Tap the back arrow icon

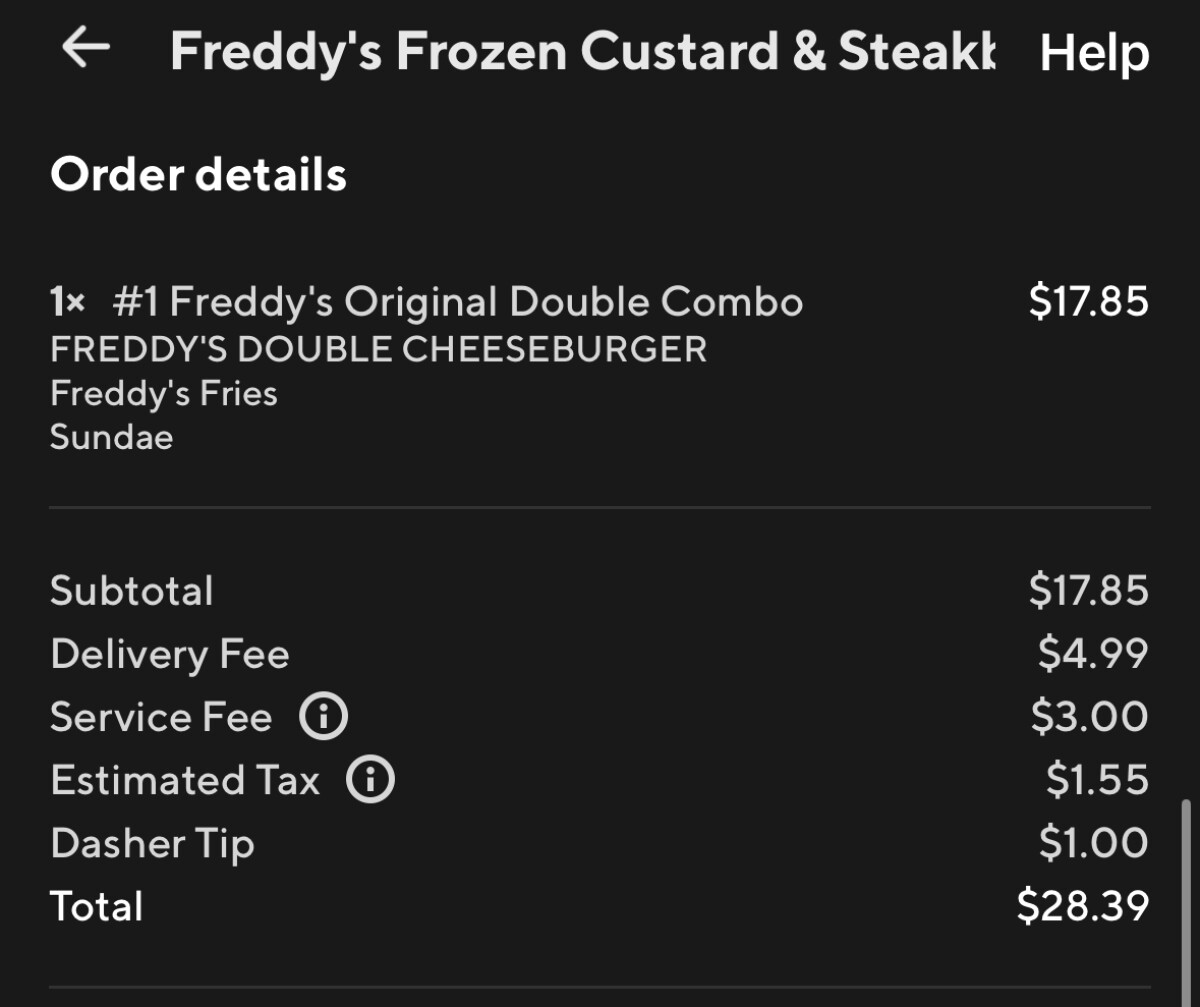click(x=85, y=49)
